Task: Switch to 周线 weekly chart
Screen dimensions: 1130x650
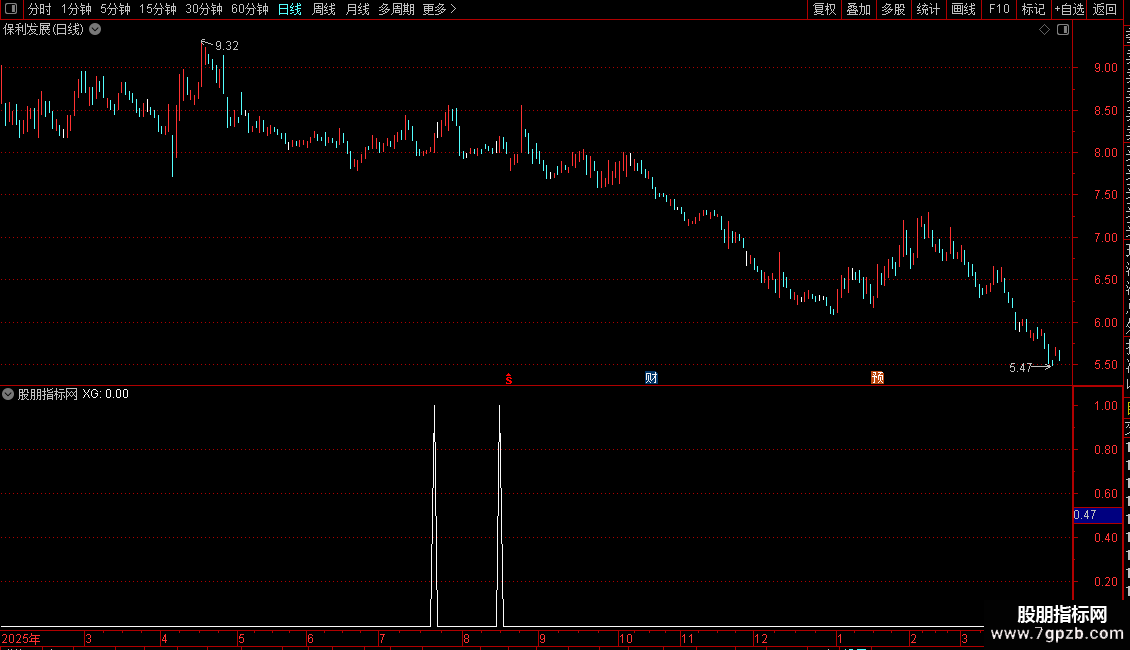Action: click(x=324, y=9)
